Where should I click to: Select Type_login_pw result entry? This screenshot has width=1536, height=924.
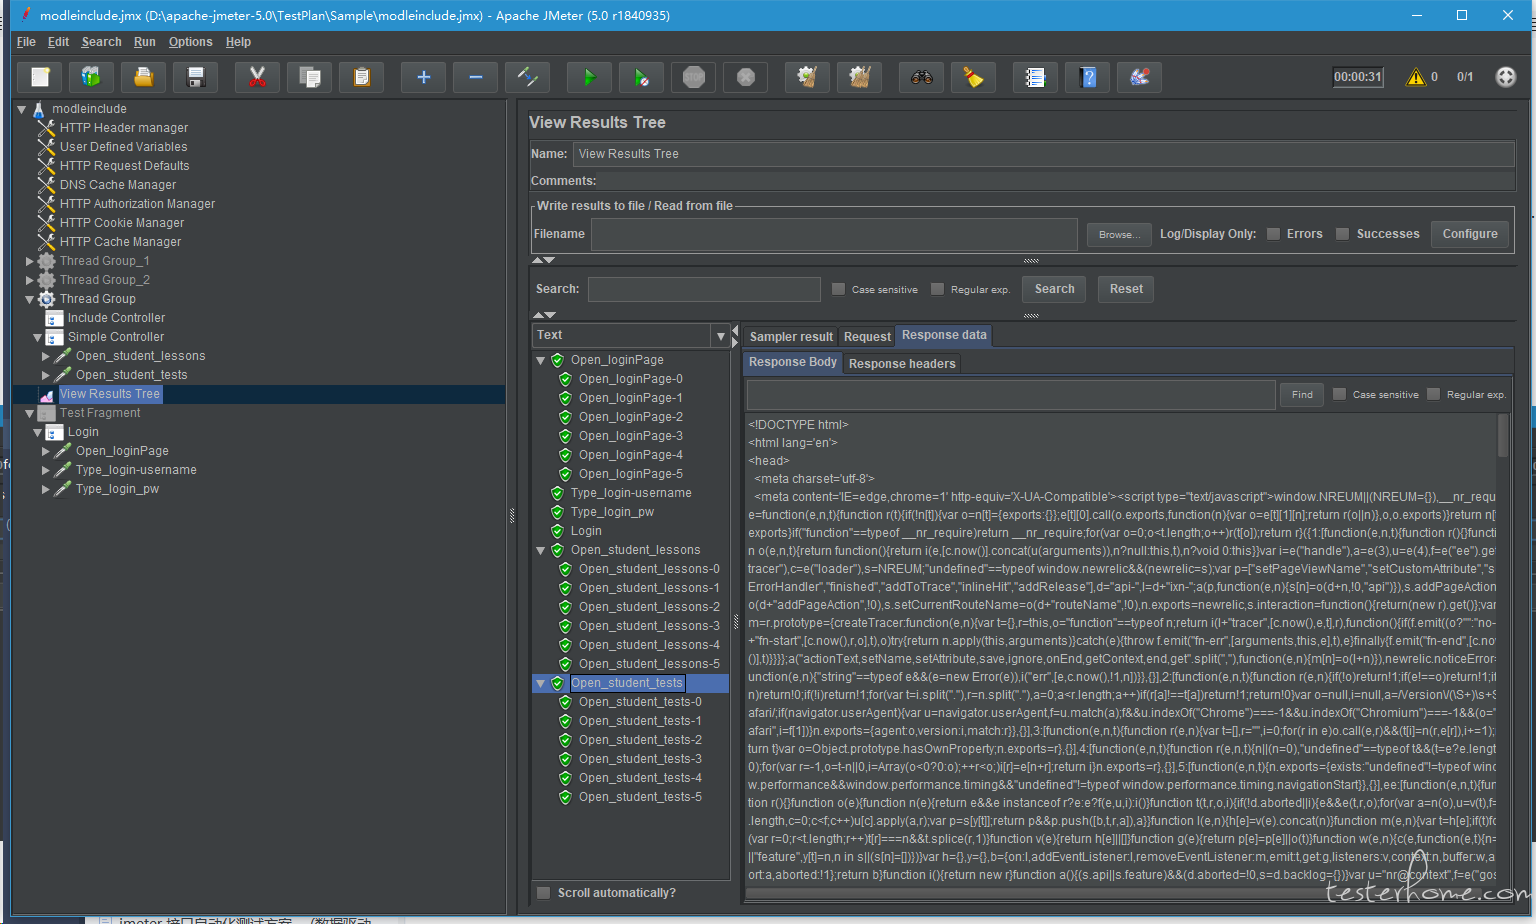612,512
